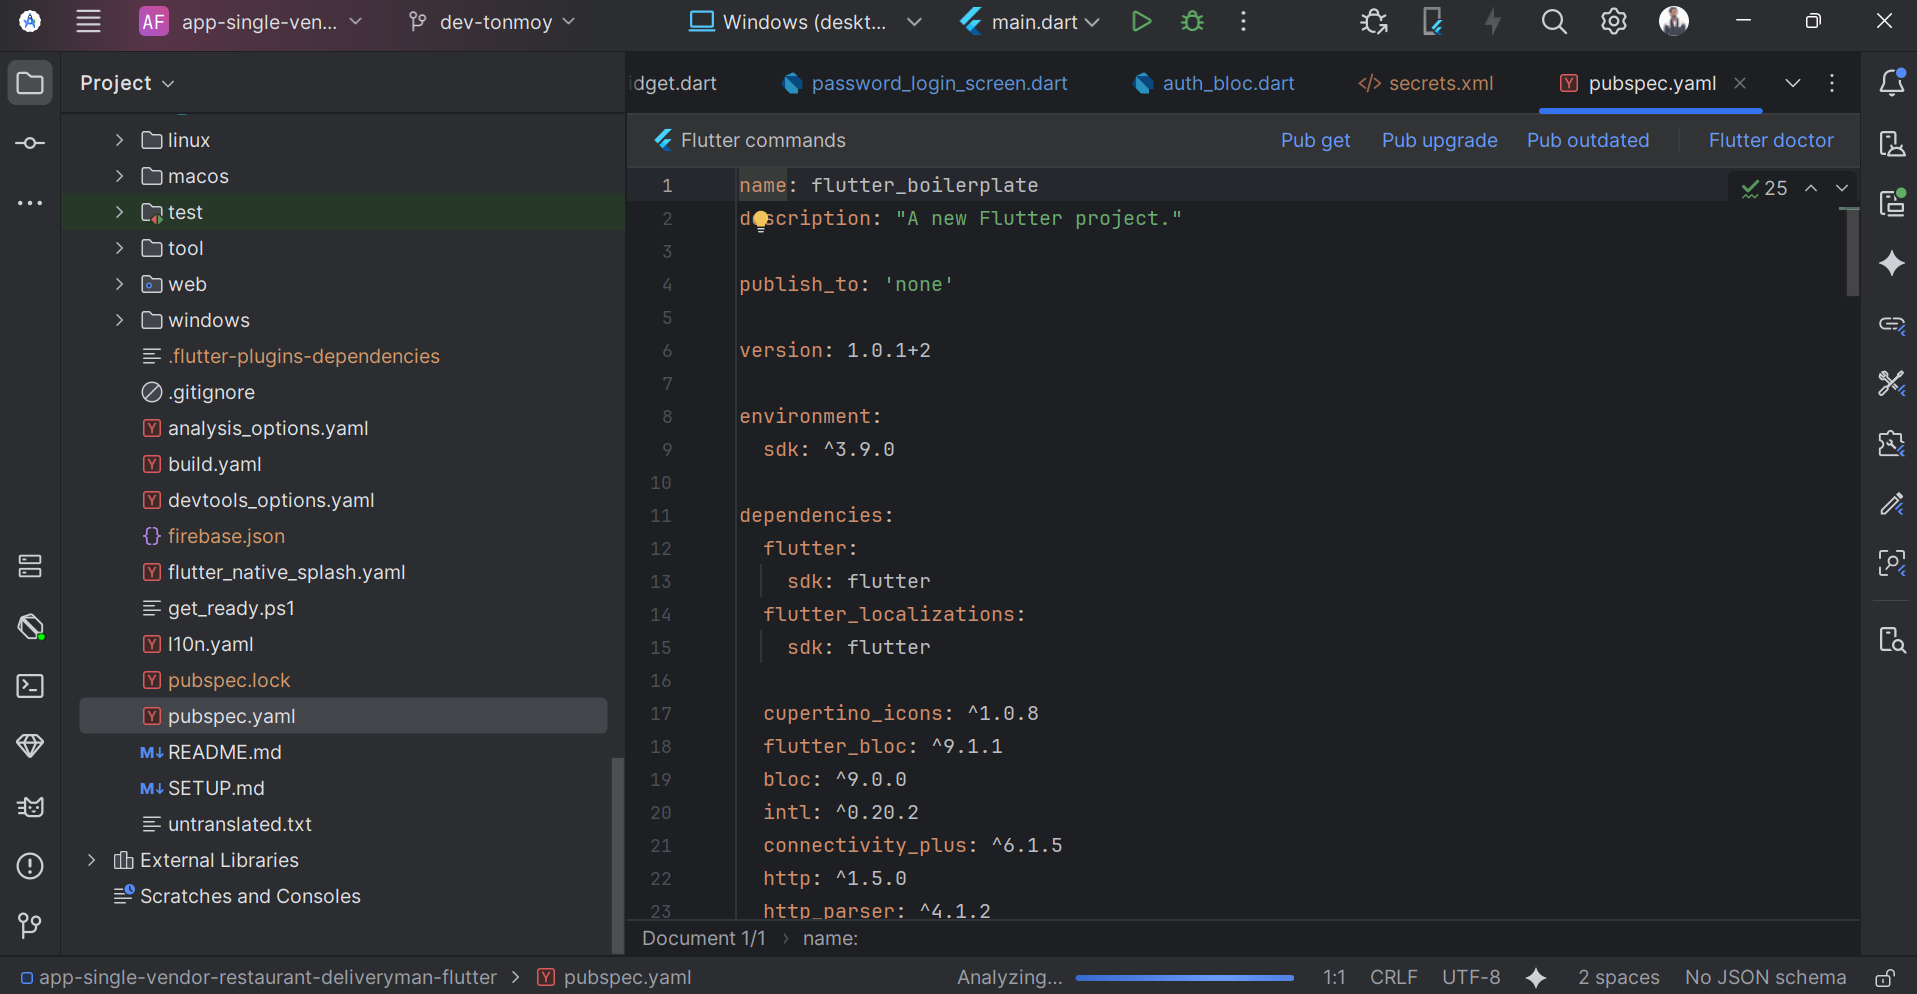Image resolution: width=1917 pixels, height=994 pixels.
Task: Expand External Libraries node
Action: 92,860
